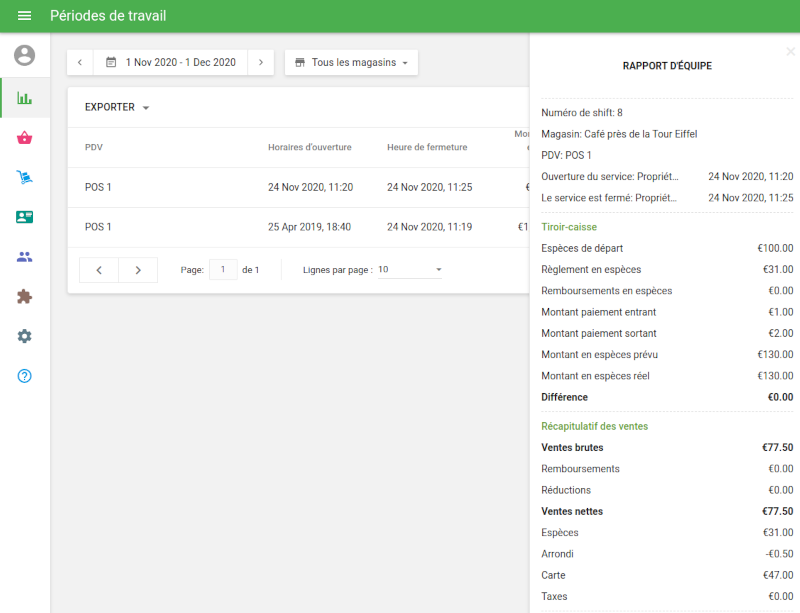
Task: Open the Settings gear icon
Action: [25, 336]
